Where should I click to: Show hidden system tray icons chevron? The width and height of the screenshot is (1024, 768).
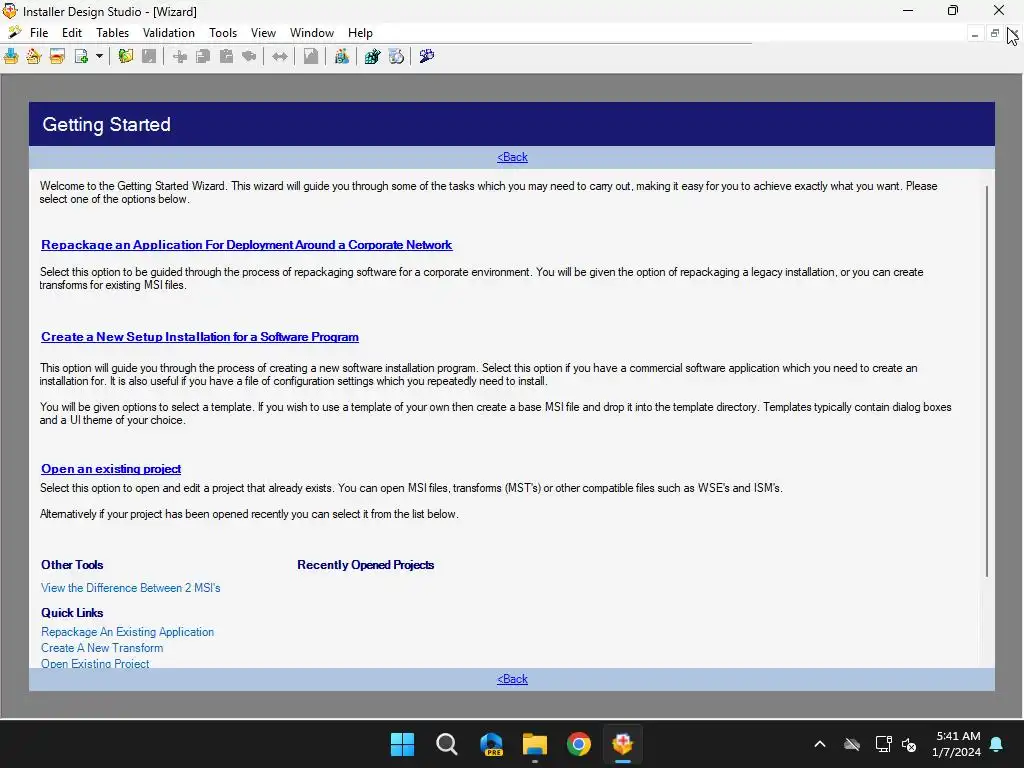click(x=820, y=744)
